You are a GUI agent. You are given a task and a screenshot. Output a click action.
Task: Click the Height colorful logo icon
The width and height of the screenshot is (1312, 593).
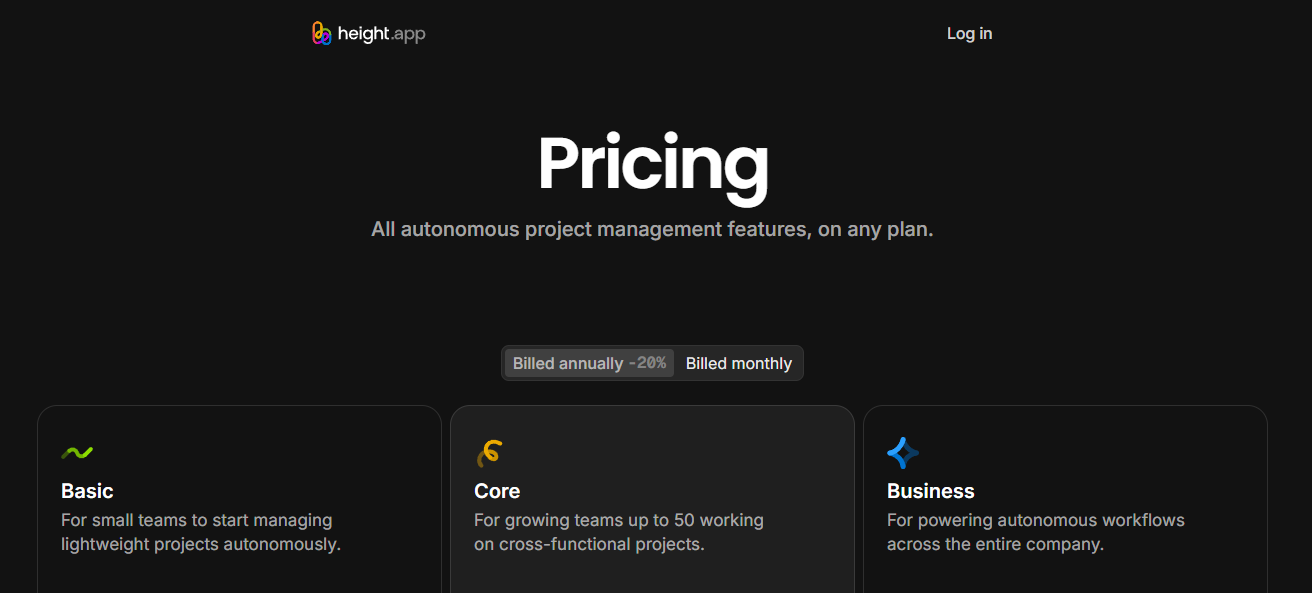pos(321,34)
